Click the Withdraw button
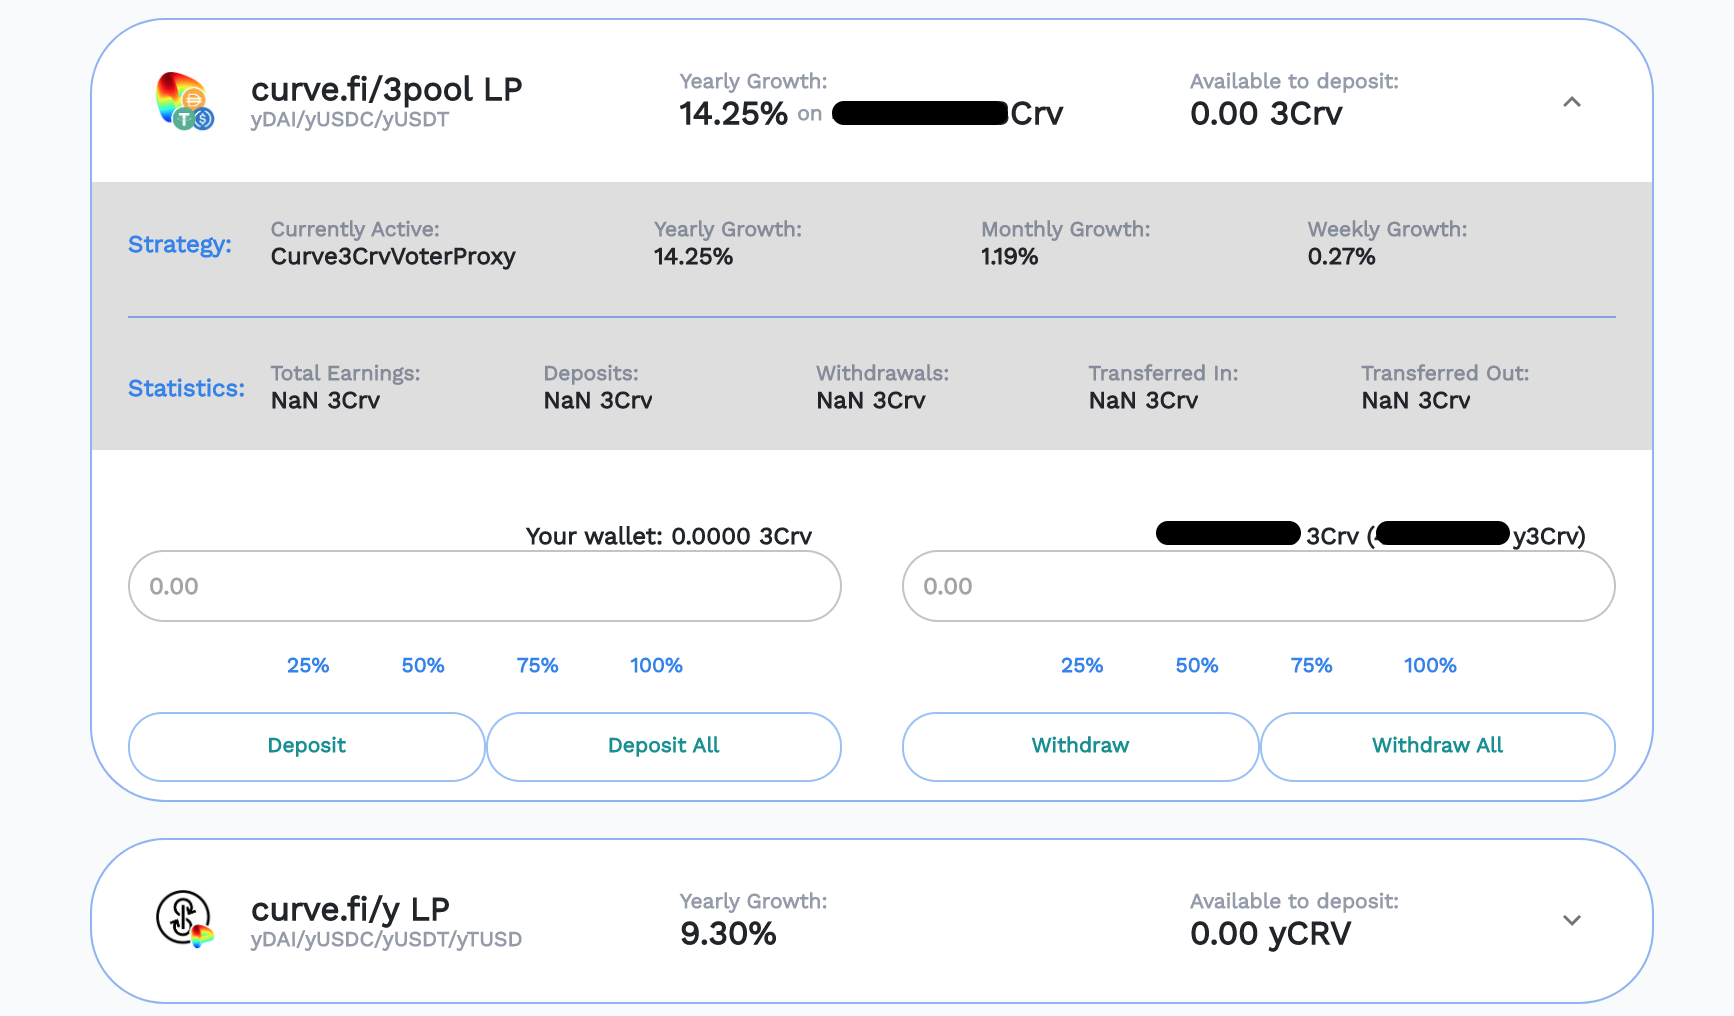The width and height of the screenshot is (1734, 1016). (x=1081, y=746)
